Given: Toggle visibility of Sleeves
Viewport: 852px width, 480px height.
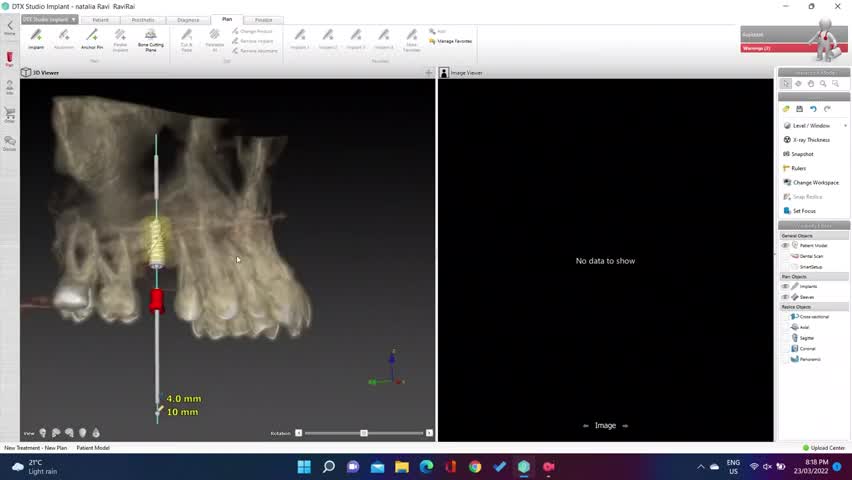Looking at the screenshot, I should (x=785, y=297).
